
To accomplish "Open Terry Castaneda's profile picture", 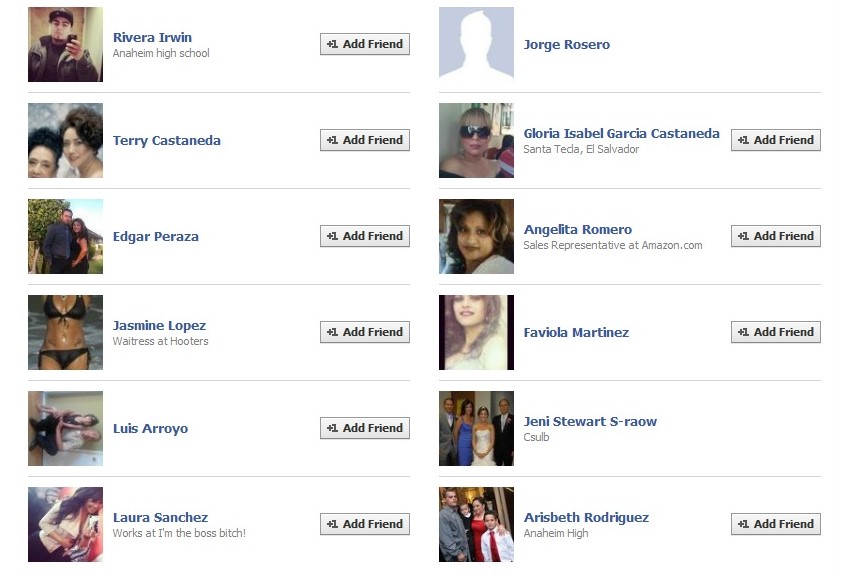I will [x=65, y=140].
